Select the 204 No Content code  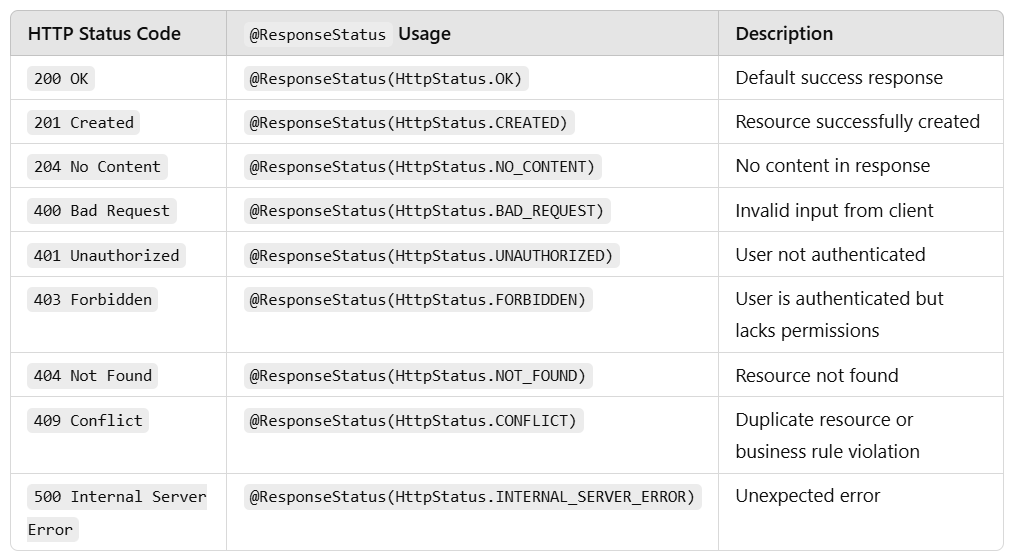[x=97, y=167]
